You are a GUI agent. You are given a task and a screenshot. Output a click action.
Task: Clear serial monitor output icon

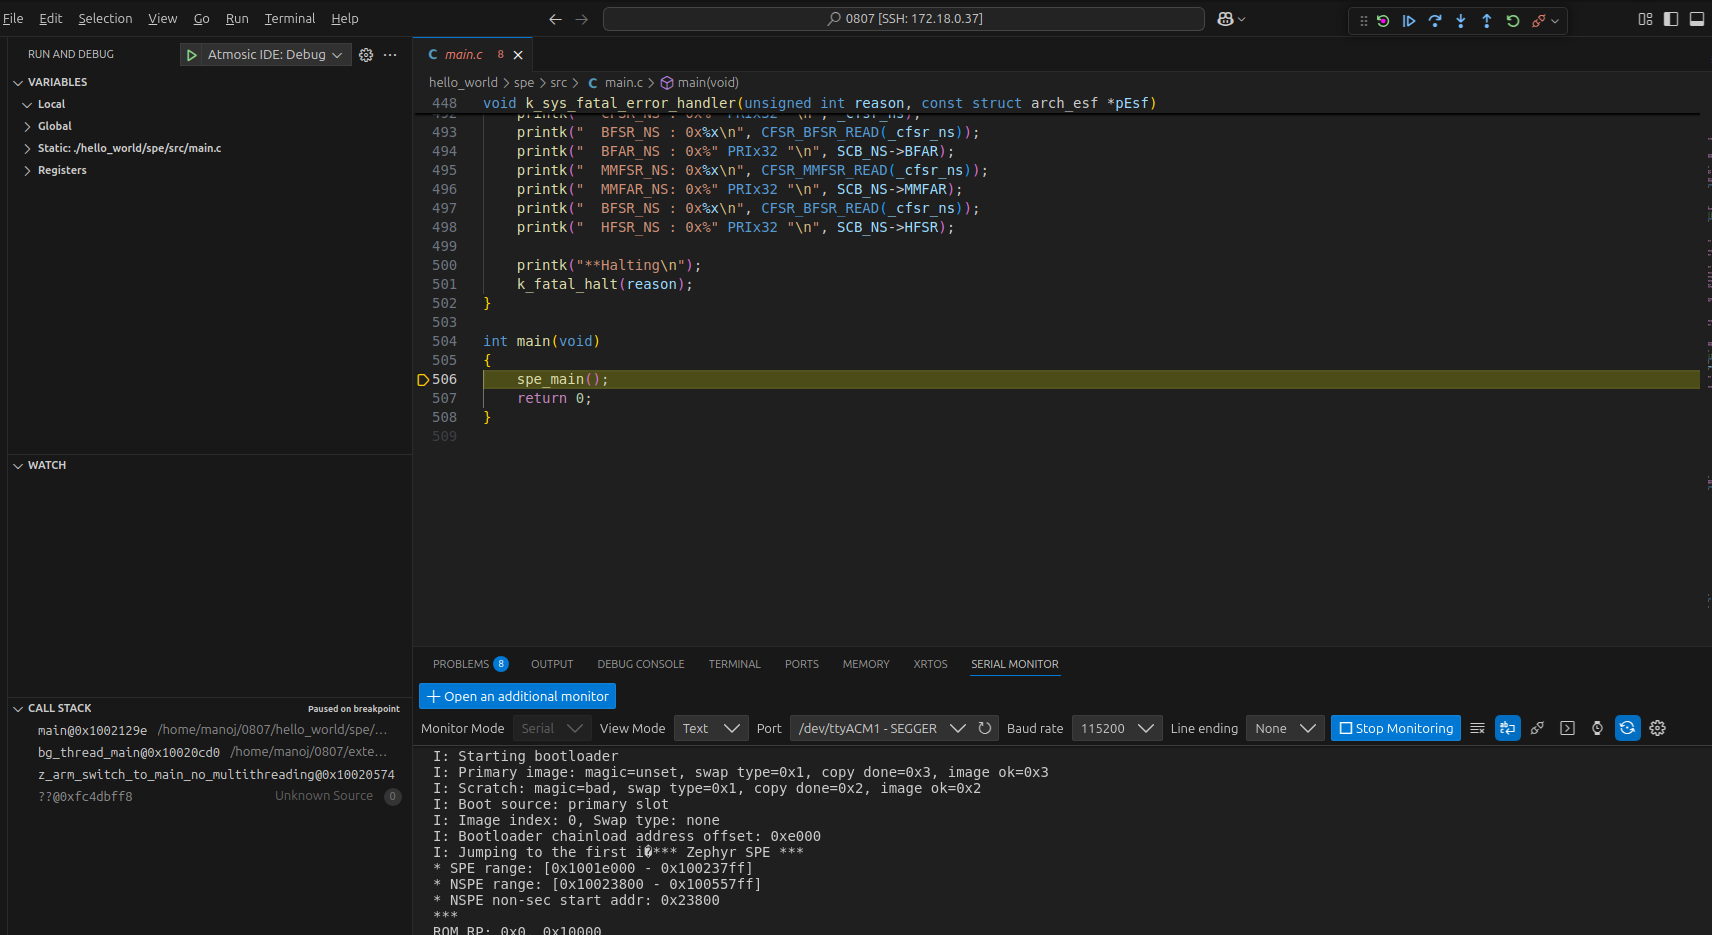tap(1478, 728)
